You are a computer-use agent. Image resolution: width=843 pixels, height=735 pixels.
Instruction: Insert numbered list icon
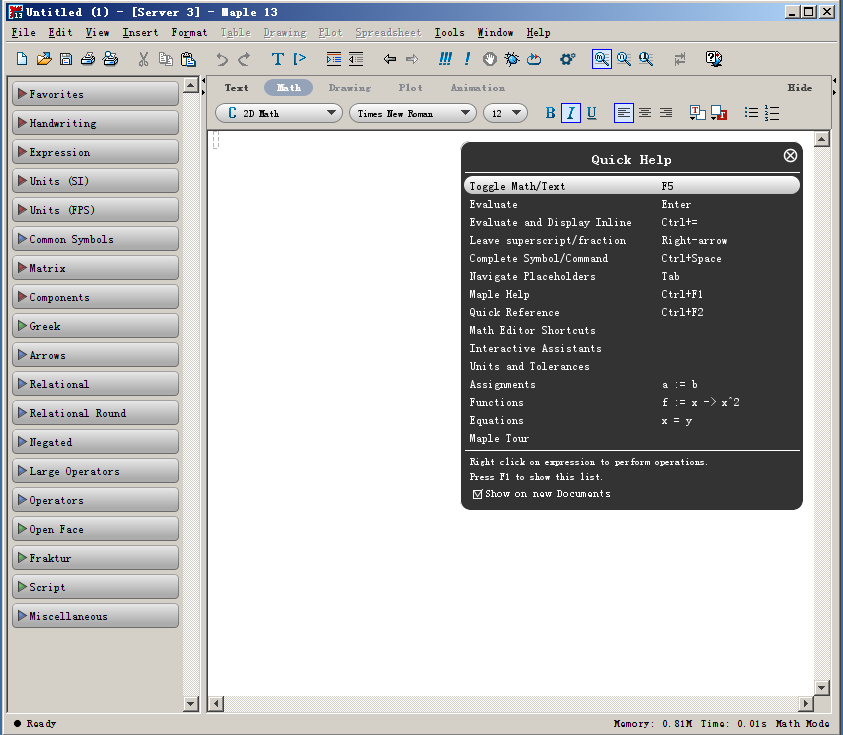771,113
